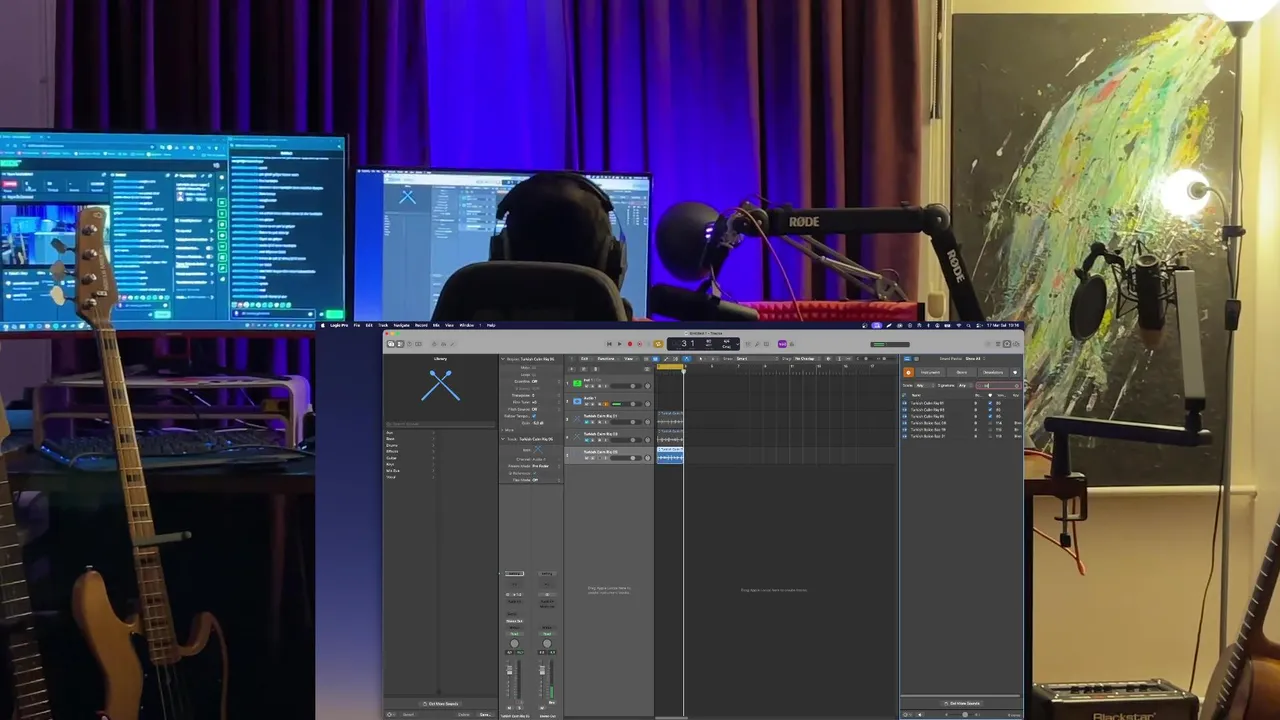Open the Functions menu in tracks area
Screen dimensions: 1280x720
click(606, 359)
